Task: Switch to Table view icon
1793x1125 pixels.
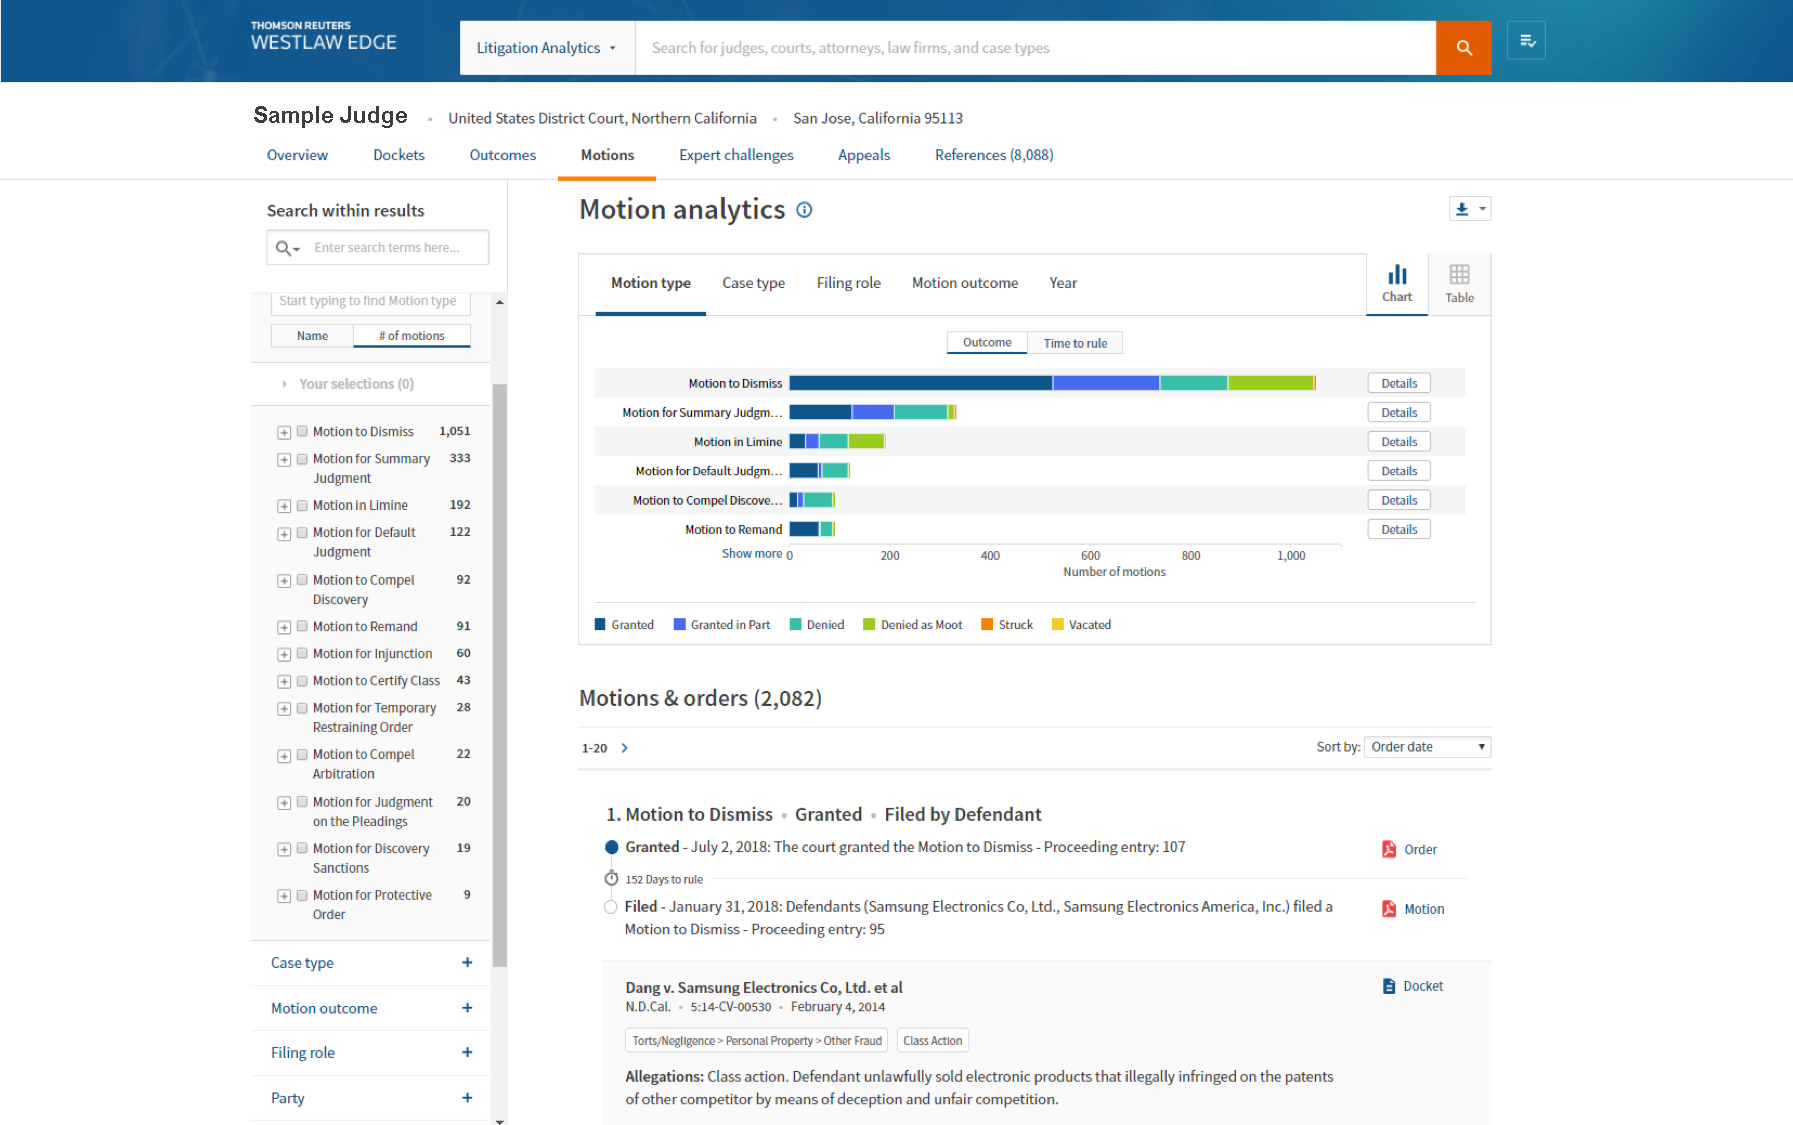Action: (1459, 283)
